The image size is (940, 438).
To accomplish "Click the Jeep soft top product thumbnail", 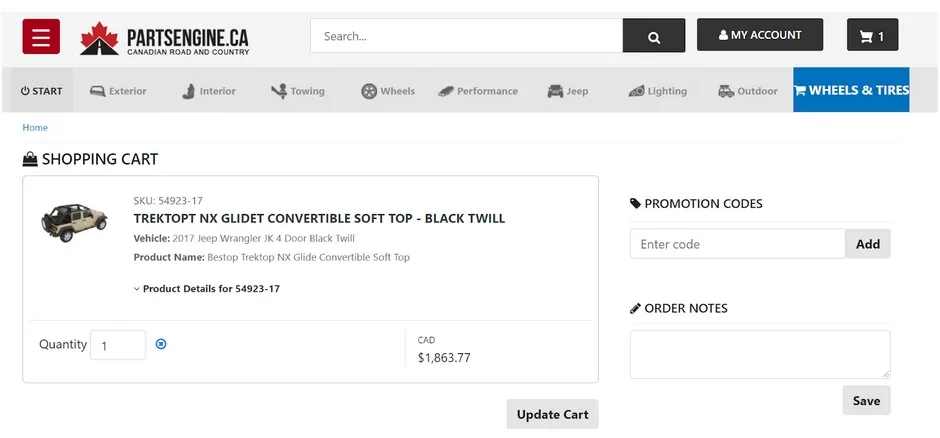I will point(74,221).
